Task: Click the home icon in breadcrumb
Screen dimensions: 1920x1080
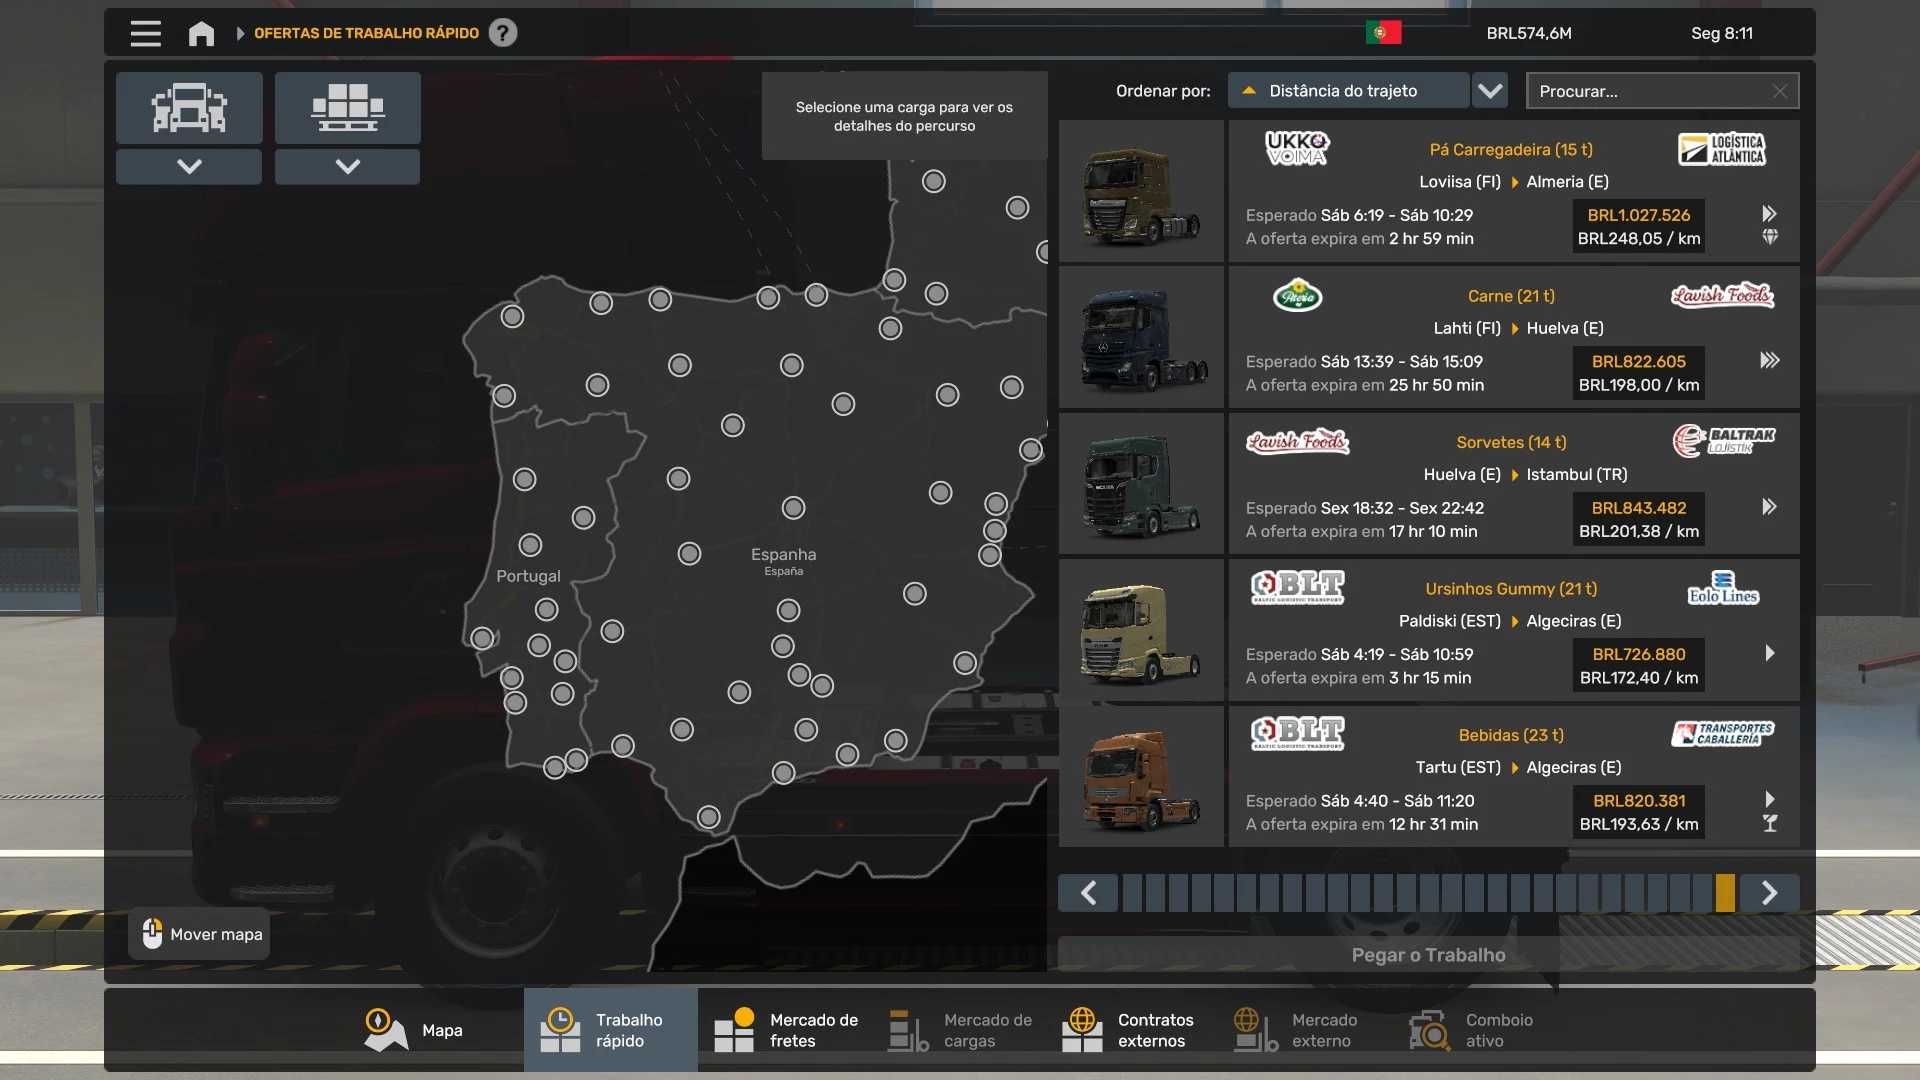Action: click(201, 33)
